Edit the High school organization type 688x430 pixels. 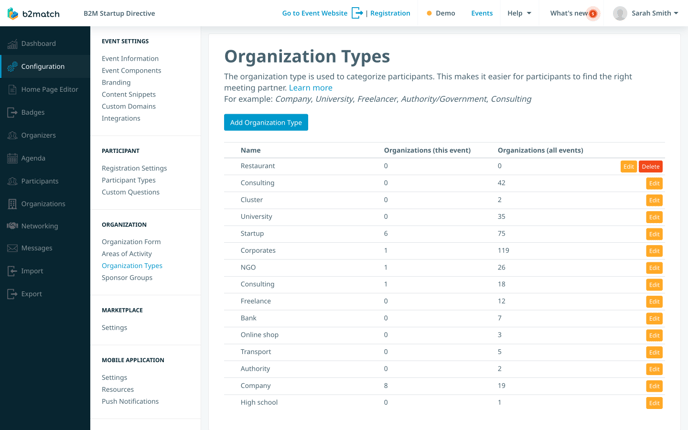(x=654, y=403)
